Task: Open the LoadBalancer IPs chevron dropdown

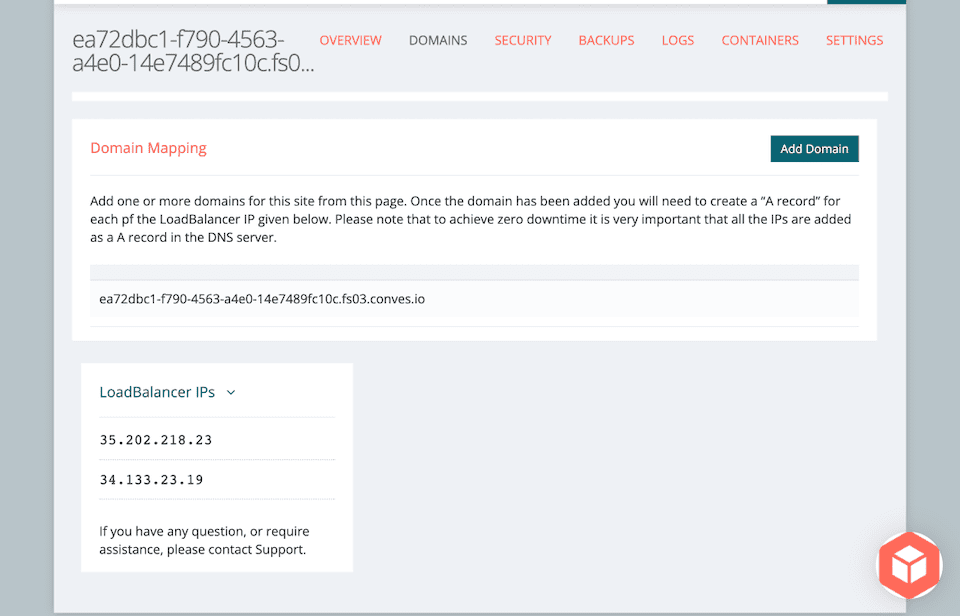Action: [231, 392]
